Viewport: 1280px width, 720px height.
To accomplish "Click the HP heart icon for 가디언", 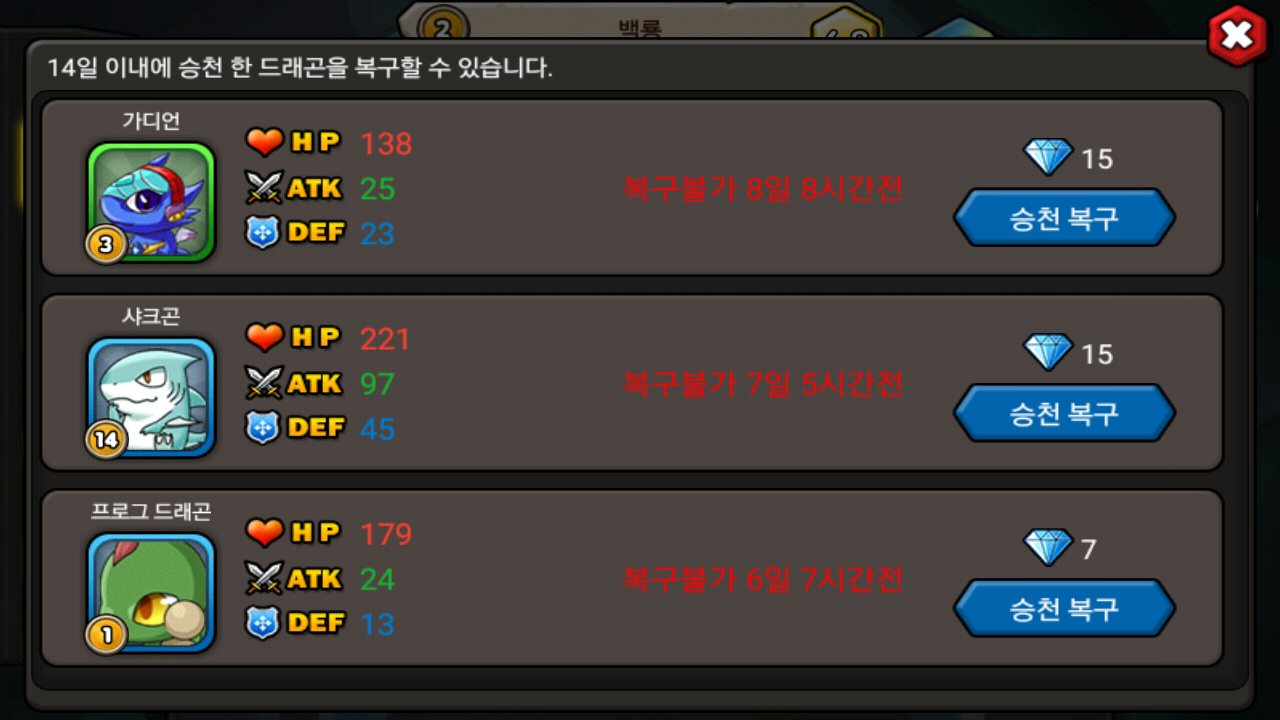I will click(x=265, y=143).
